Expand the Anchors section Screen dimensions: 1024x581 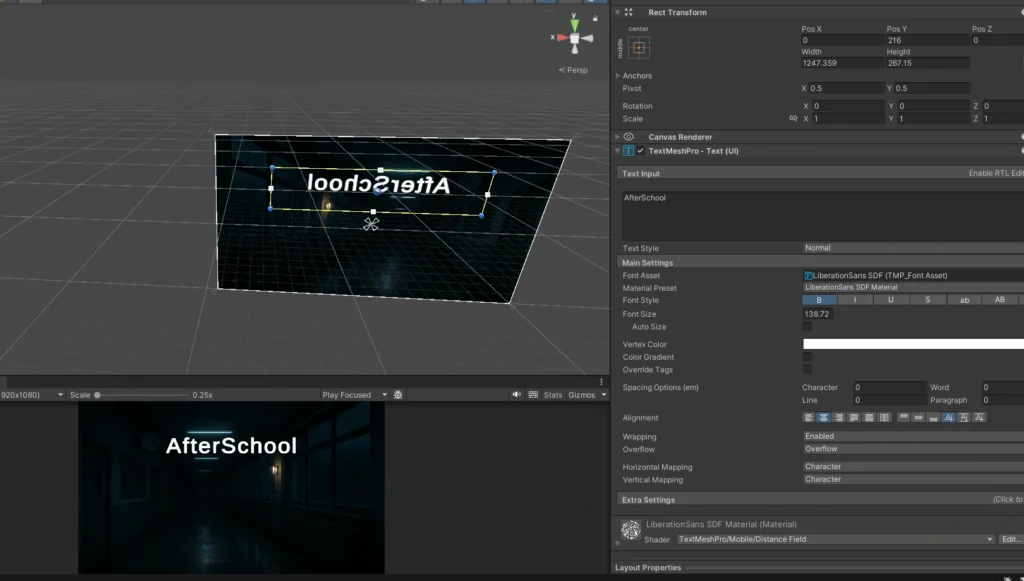[618, 76]
